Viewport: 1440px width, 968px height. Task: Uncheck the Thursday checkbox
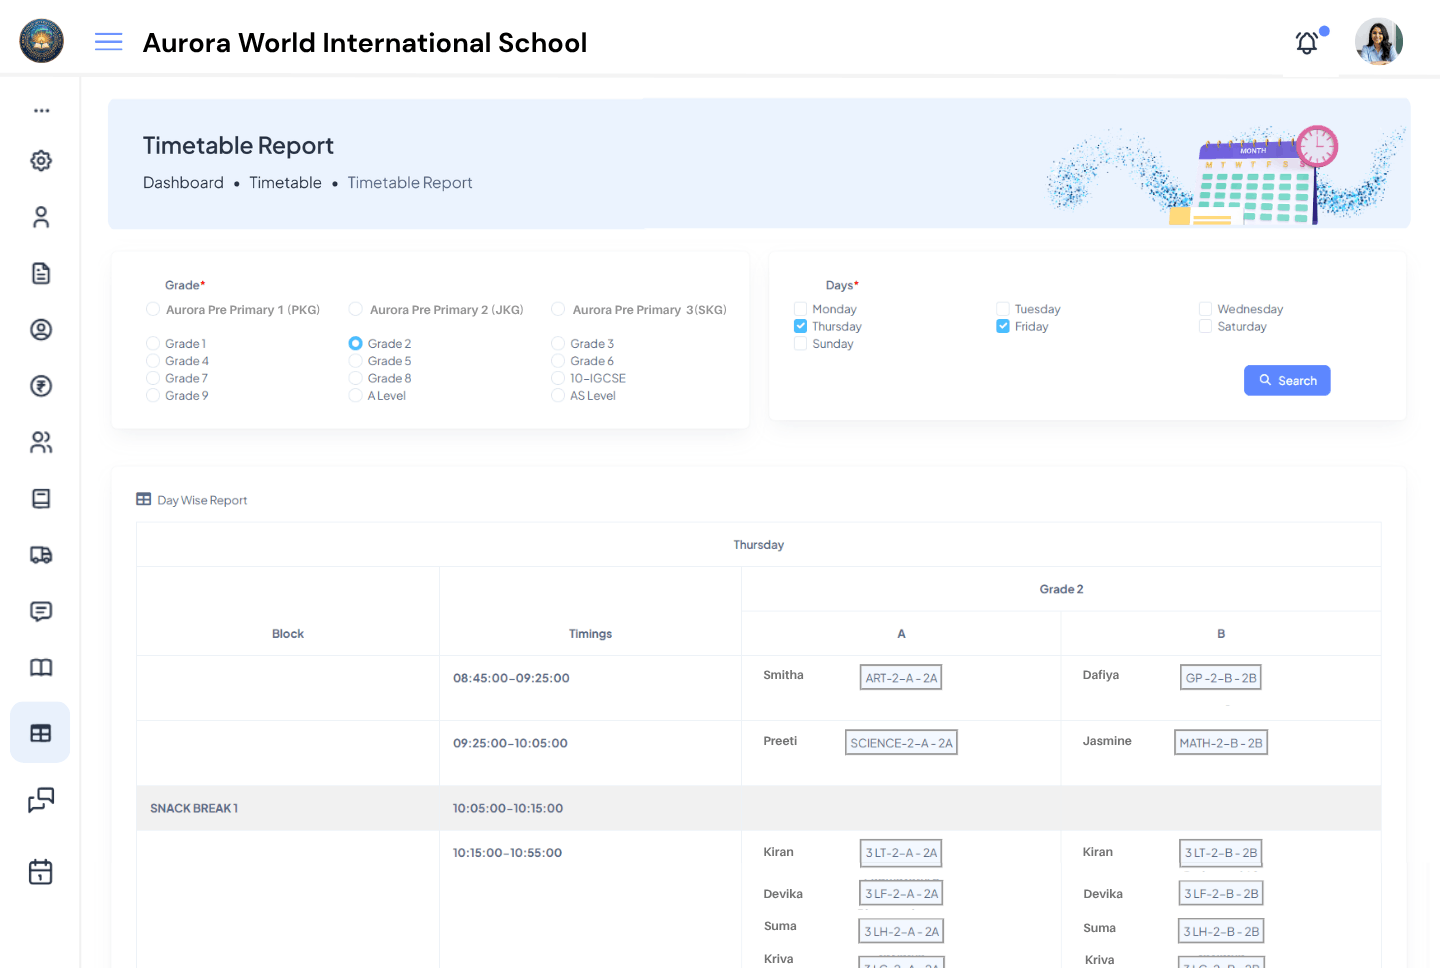coord(800,325)
